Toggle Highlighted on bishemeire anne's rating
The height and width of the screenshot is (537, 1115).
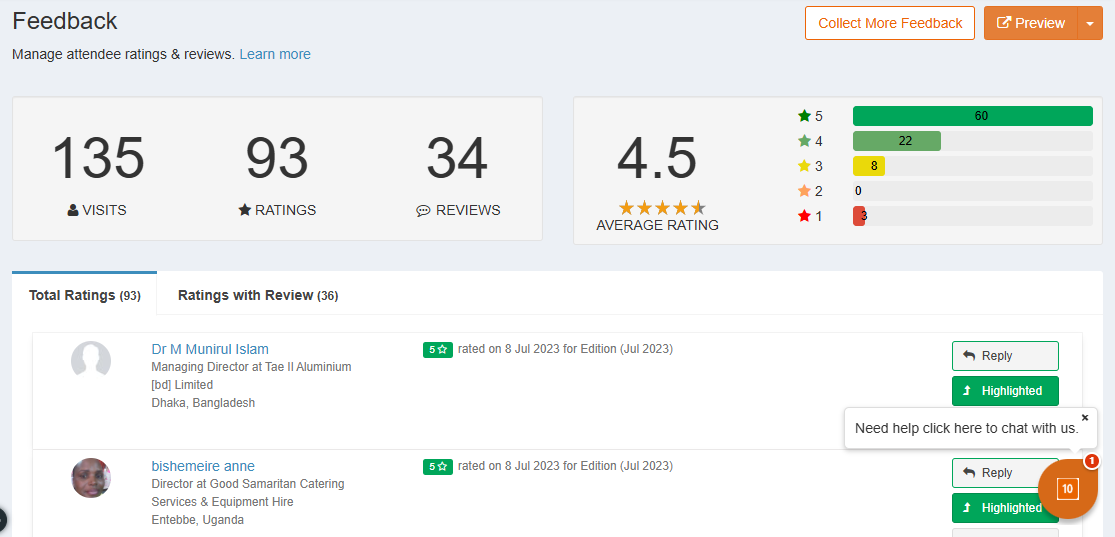pyautogui.click(x=1004, y=508)
